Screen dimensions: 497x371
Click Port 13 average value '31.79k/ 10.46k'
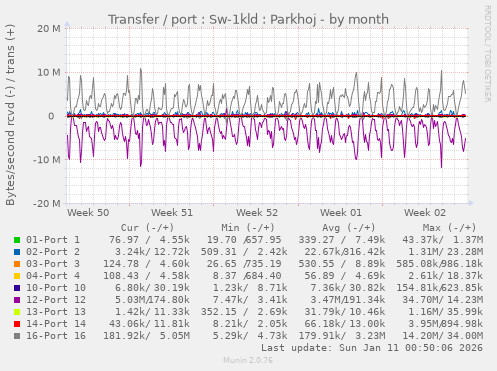[345, 312]
